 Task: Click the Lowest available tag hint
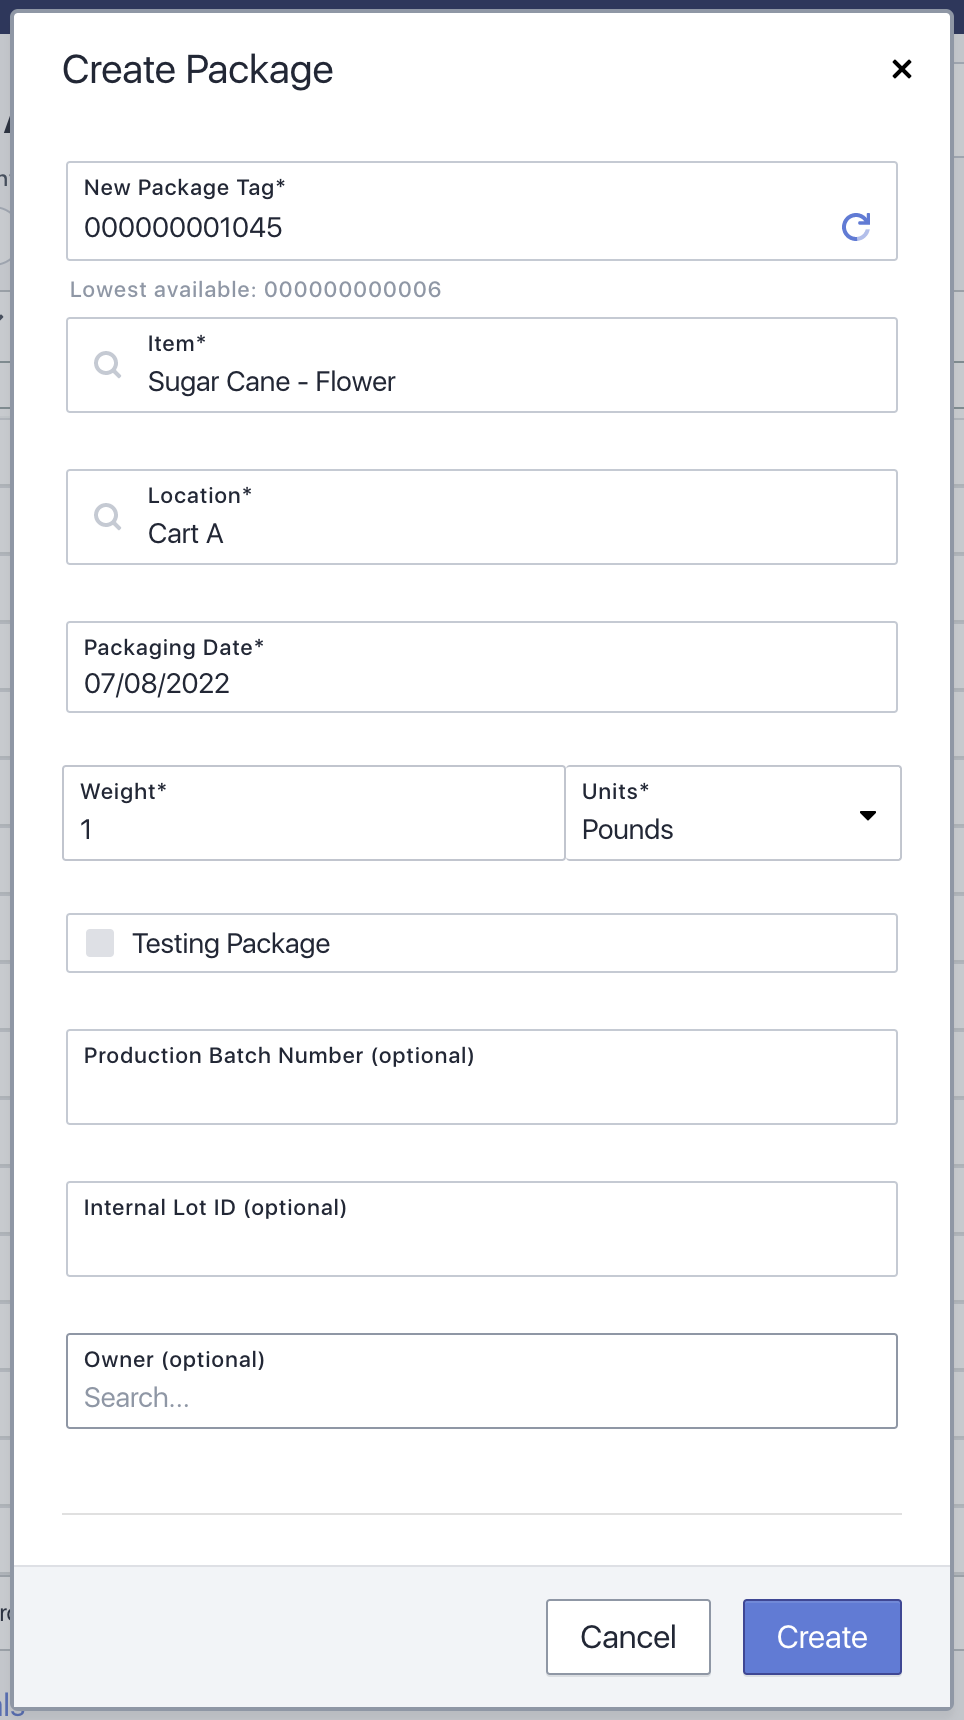click(x=255, y=290)
